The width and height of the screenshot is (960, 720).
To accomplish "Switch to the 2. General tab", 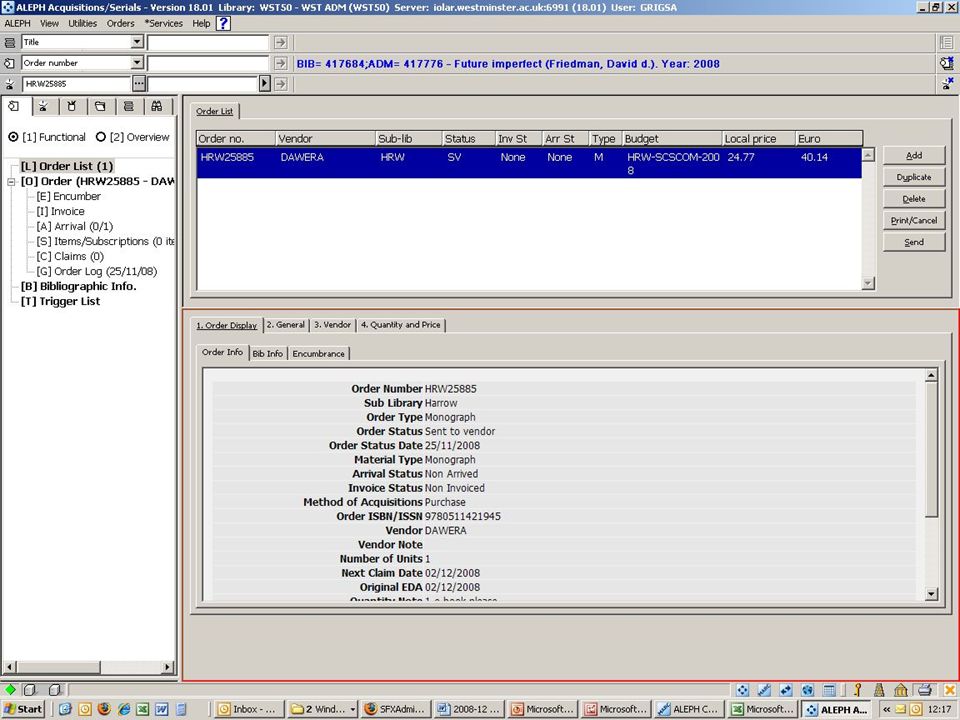I will (x=286, y=325).
